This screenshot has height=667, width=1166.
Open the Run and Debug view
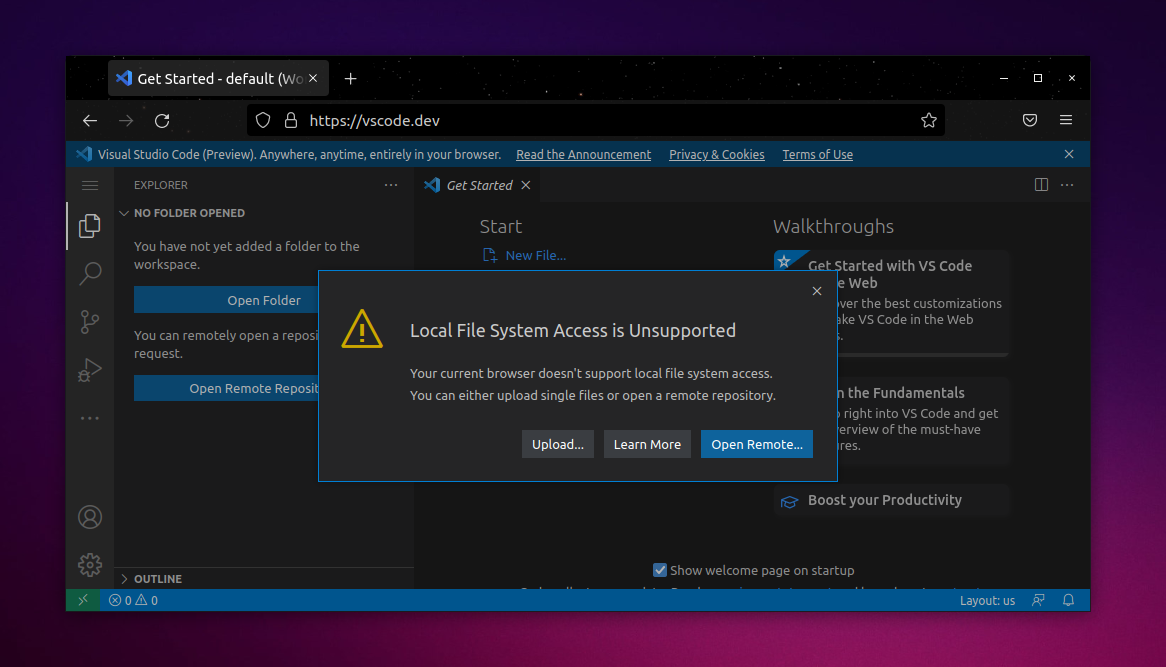(90, 370)
